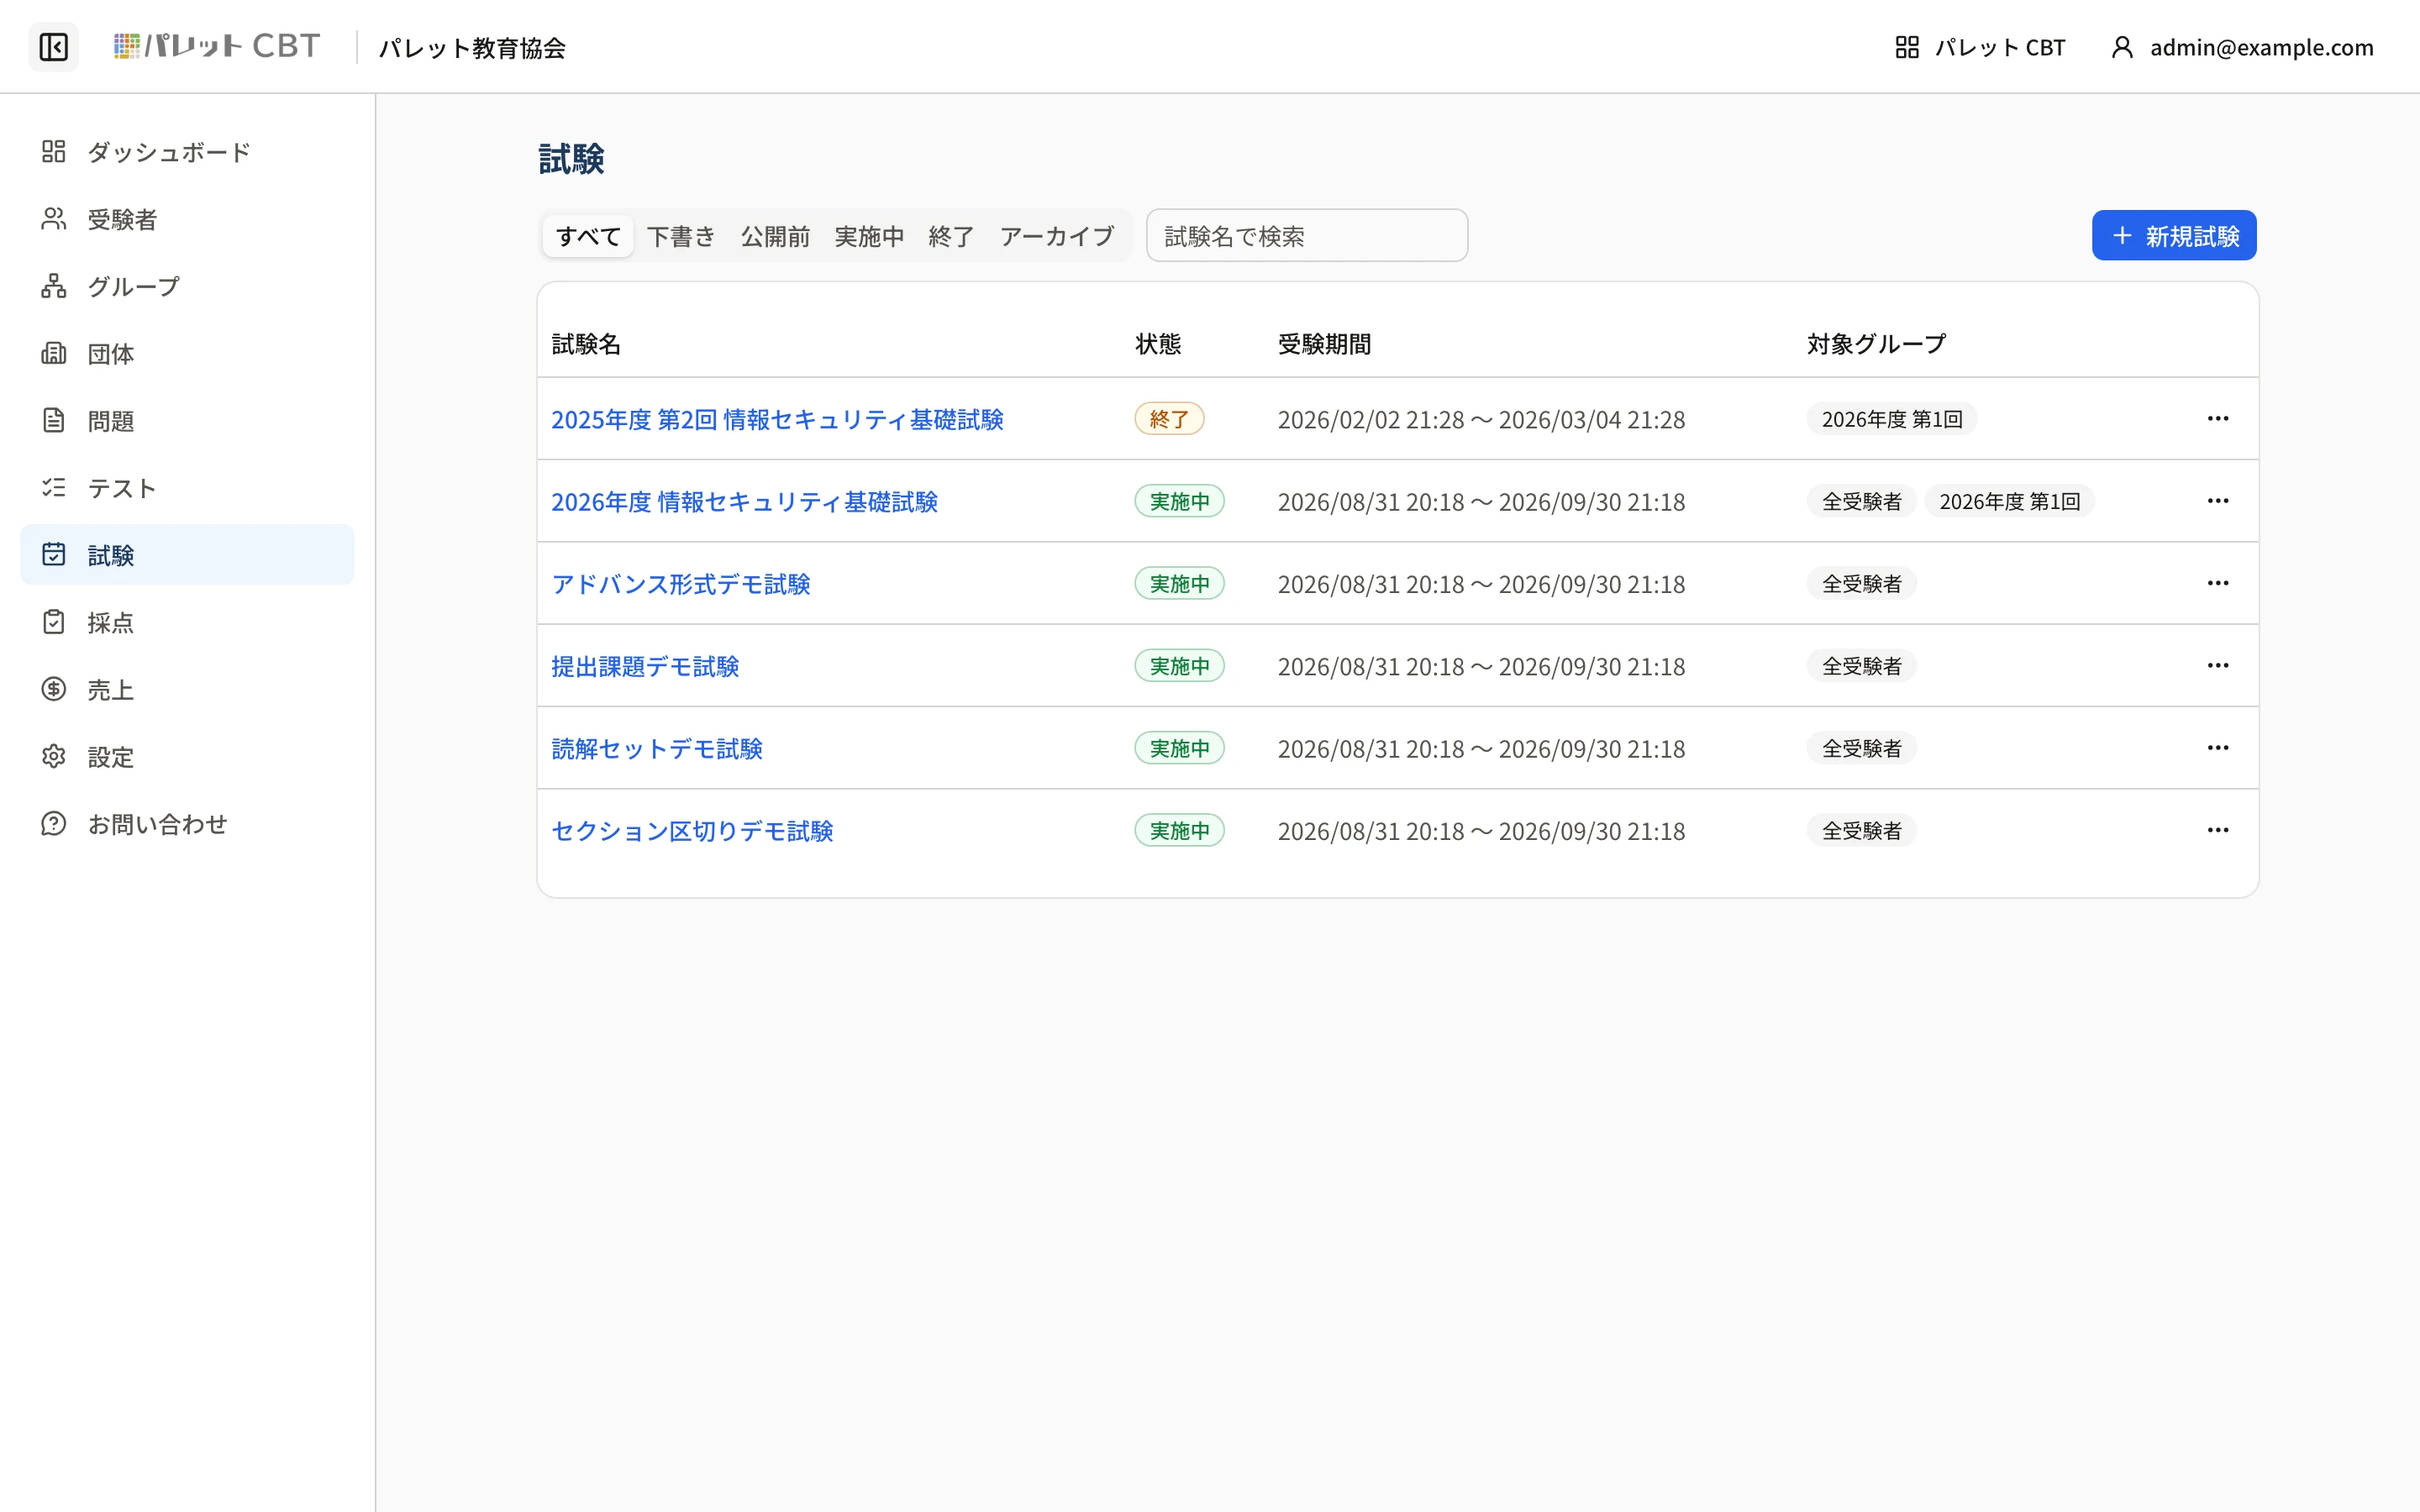Open お問い合わせ help icon in sidebar
The height and width of the screenshot is (1512, 2420).
point(54,823)
